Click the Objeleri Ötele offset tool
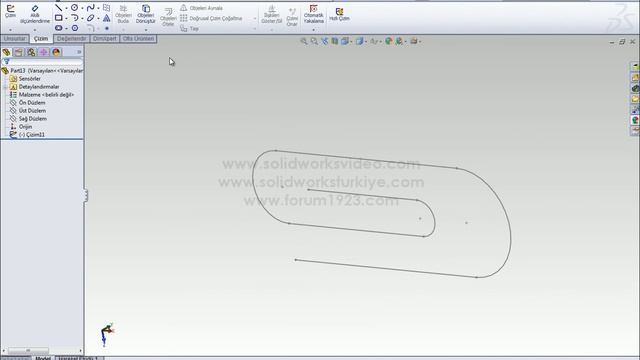This screenshot has width=640, height=360. [168, 17]
